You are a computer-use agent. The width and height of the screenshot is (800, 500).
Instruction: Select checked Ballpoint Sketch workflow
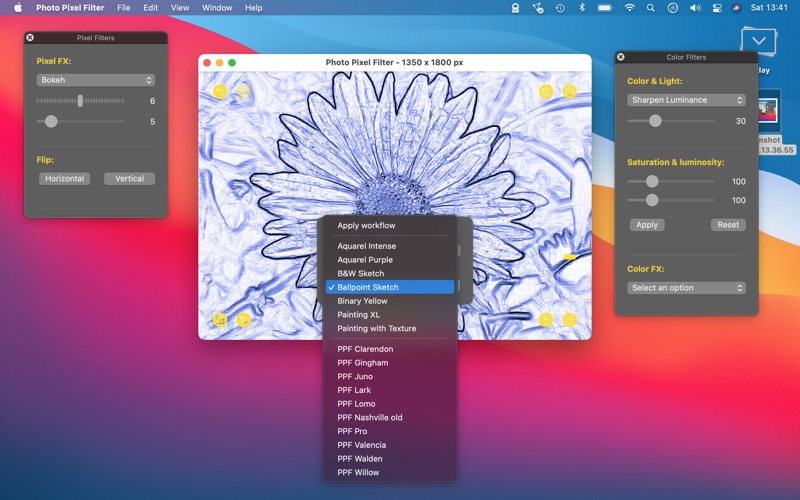(390, 287)
